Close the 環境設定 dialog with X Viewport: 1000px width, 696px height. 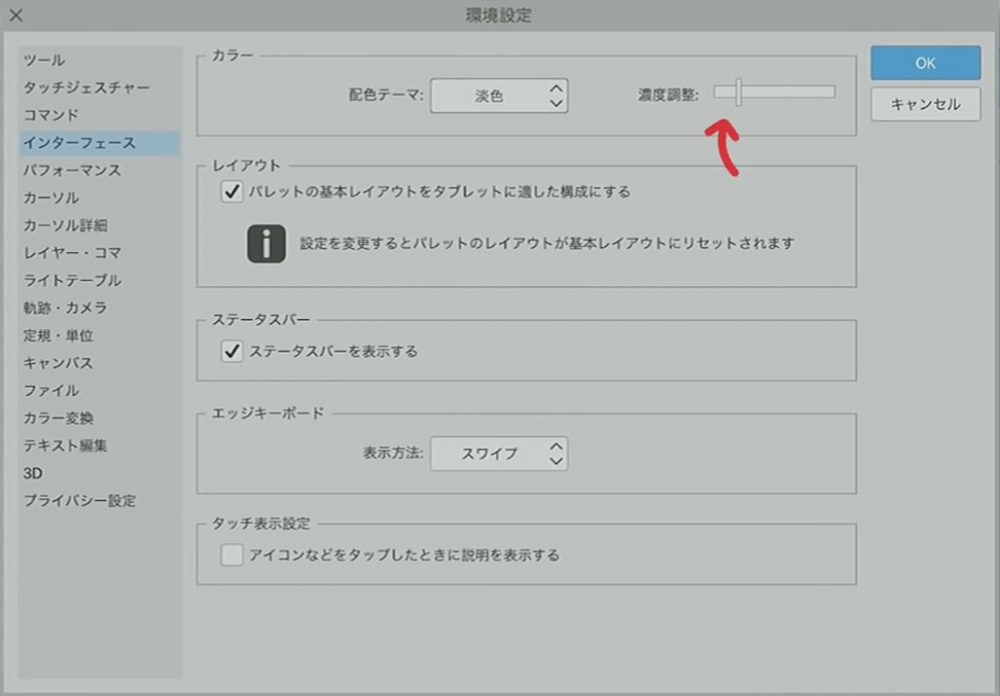16,15
